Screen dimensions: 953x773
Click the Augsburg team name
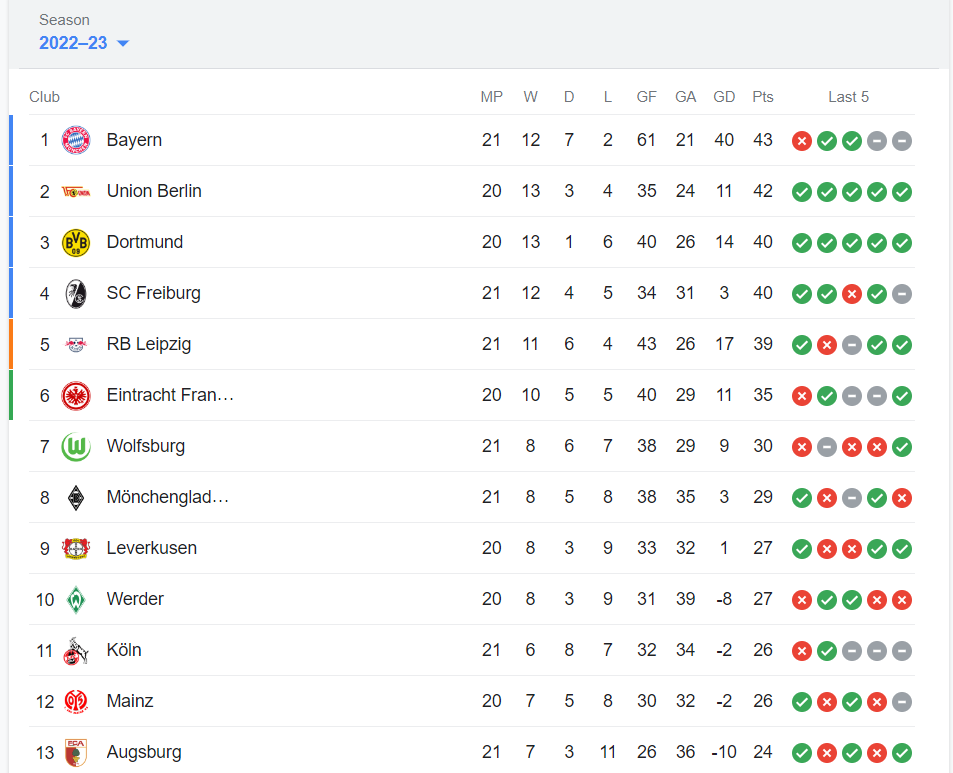coord(144,752)
